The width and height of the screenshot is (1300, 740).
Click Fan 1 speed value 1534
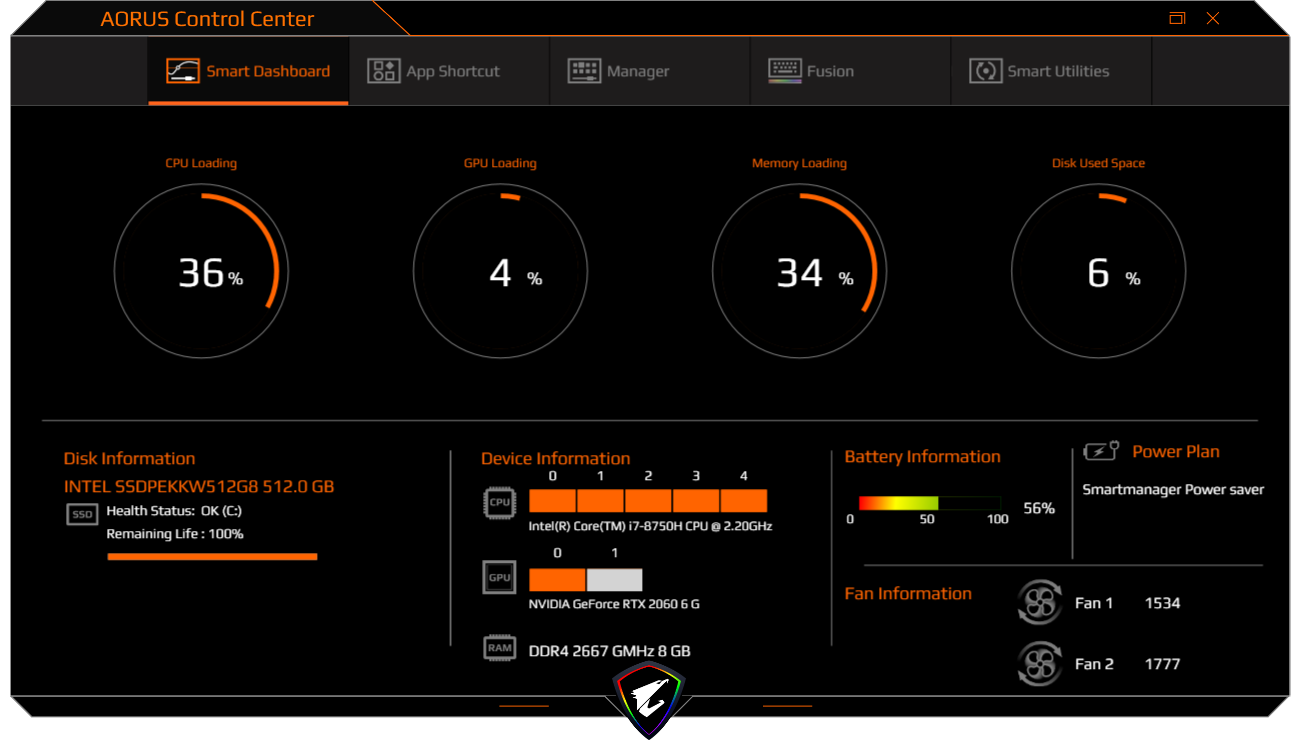pyautogui.click(x=1162, y=603)
